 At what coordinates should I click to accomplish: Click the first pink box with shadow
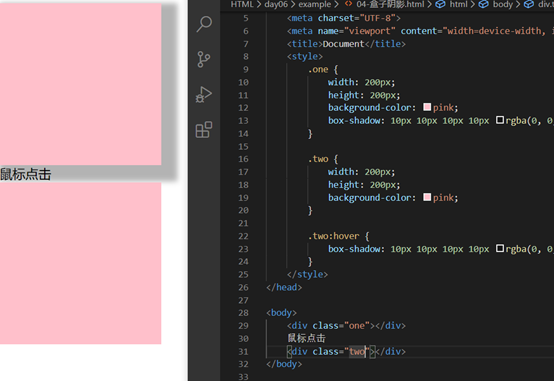(81, 84)
